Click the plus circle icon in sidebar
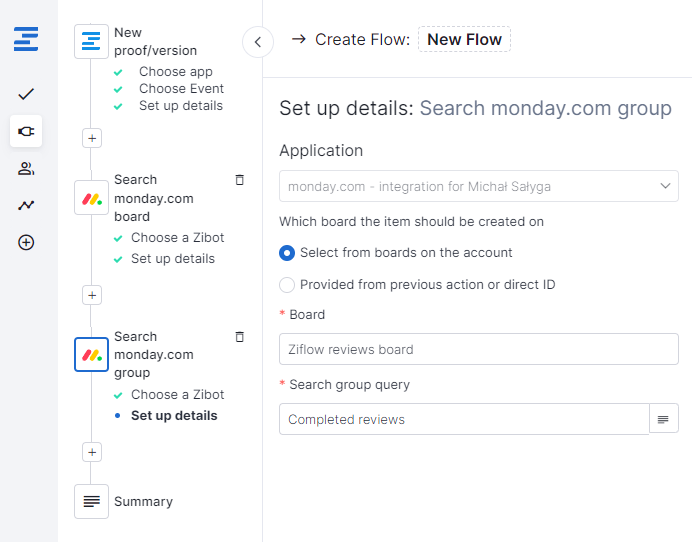 pos(26,242)
